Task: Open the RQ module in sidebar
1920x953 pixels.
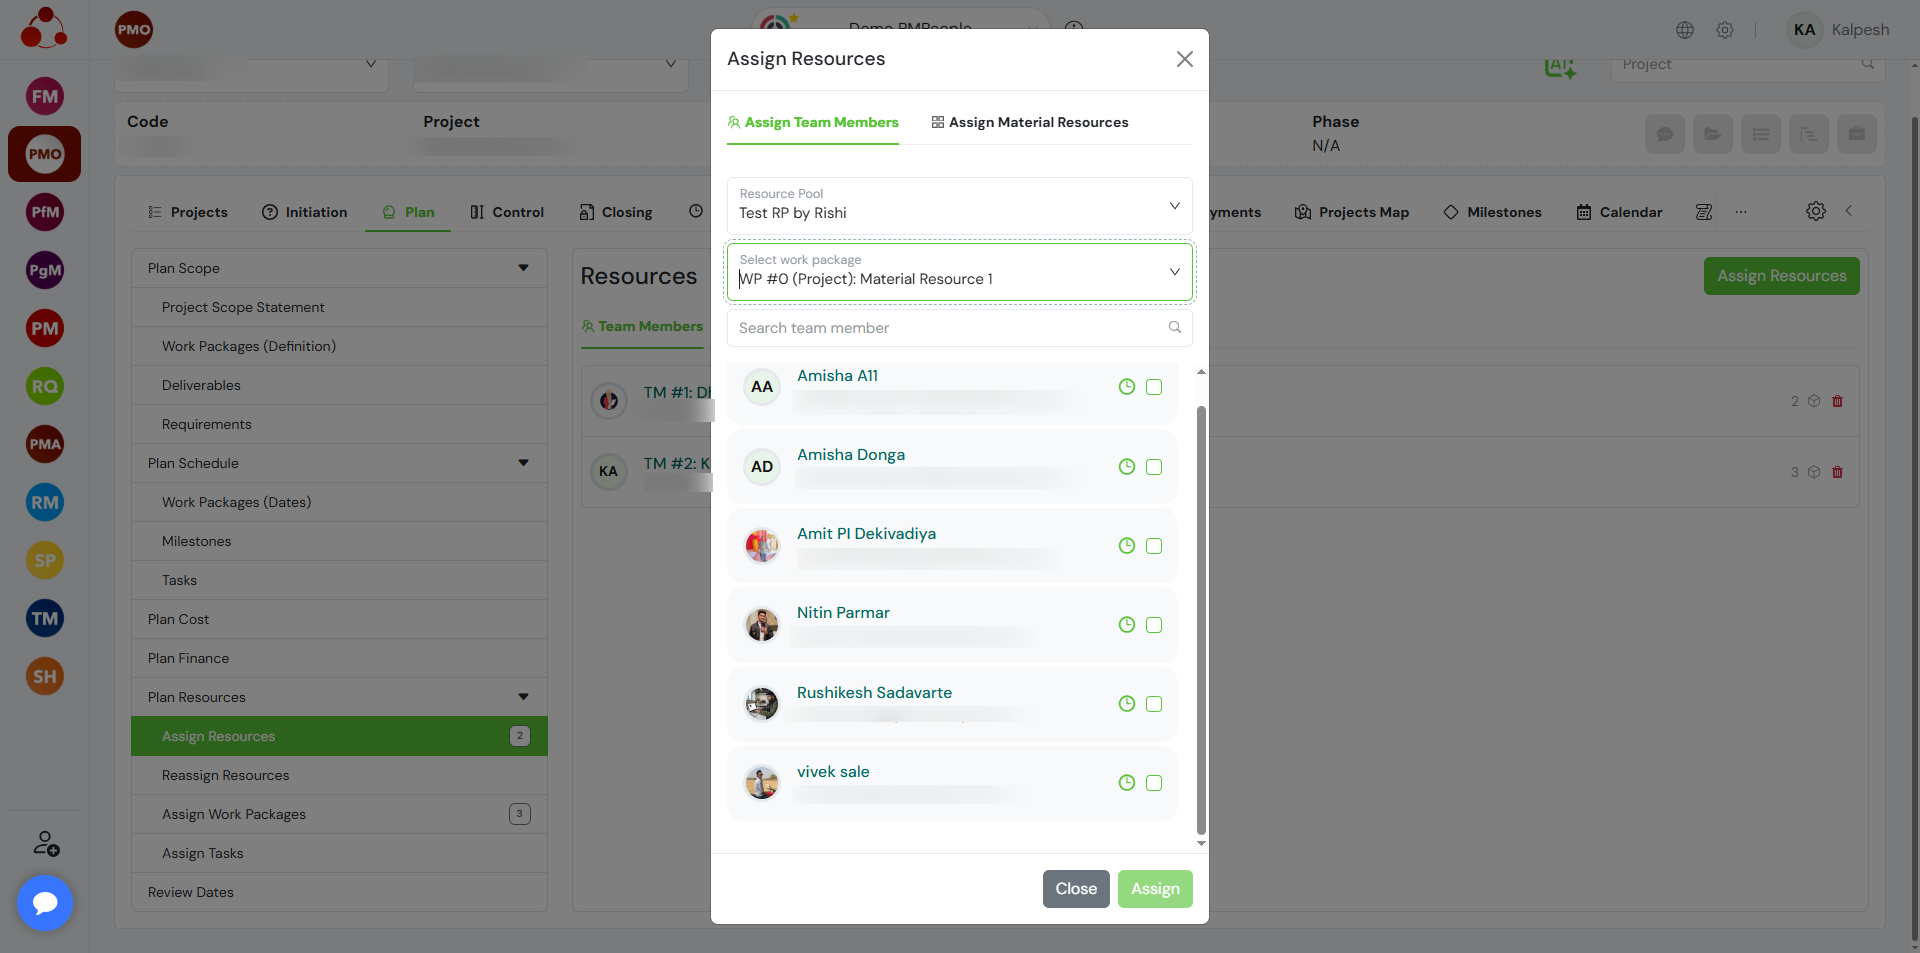Action: pyautogui.click(x=45, y=386)
